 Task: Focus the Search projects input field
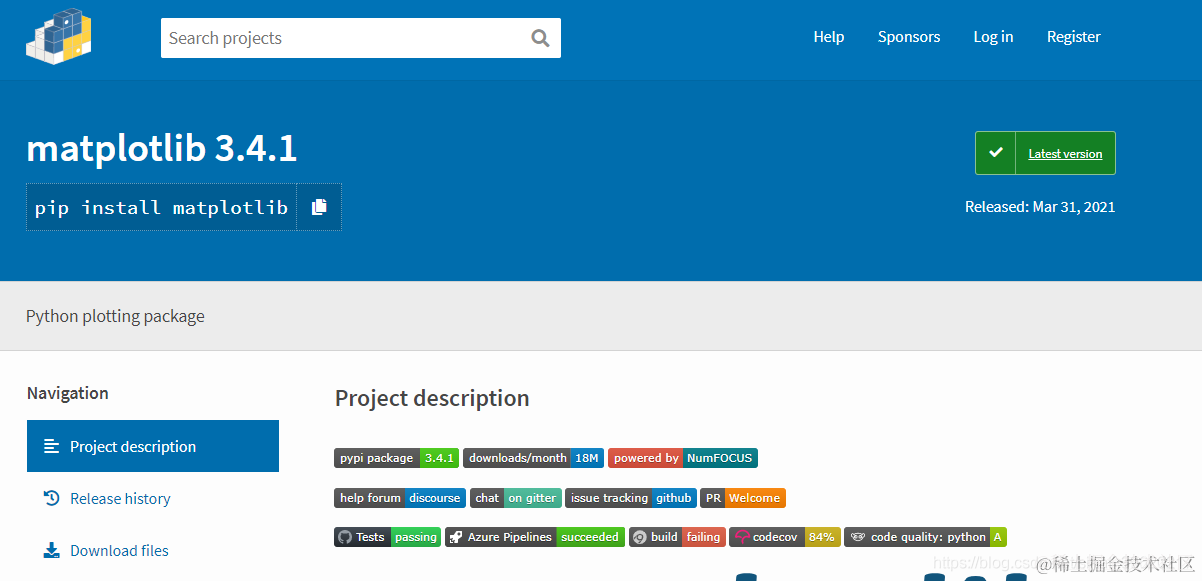(x=361, y=38)
